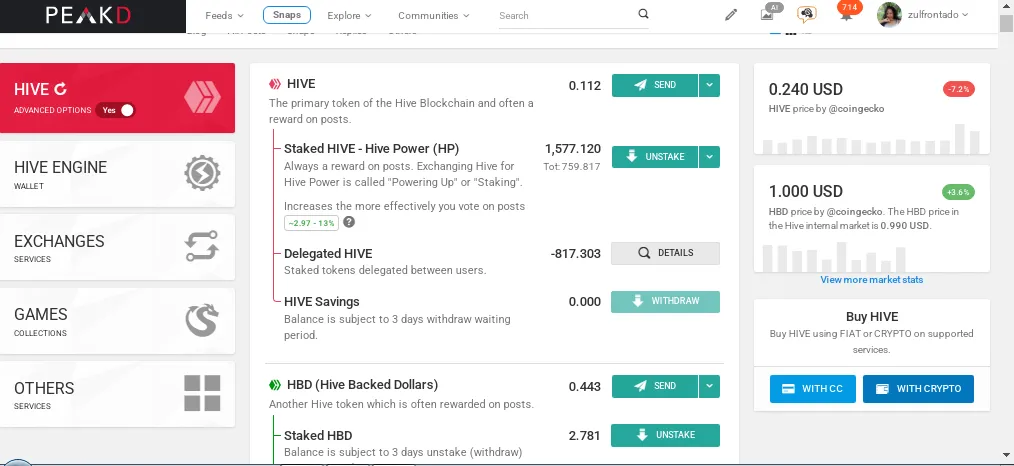
Task: Click the 0.112 HIVE balance
Action: click(x=585, y=85)
